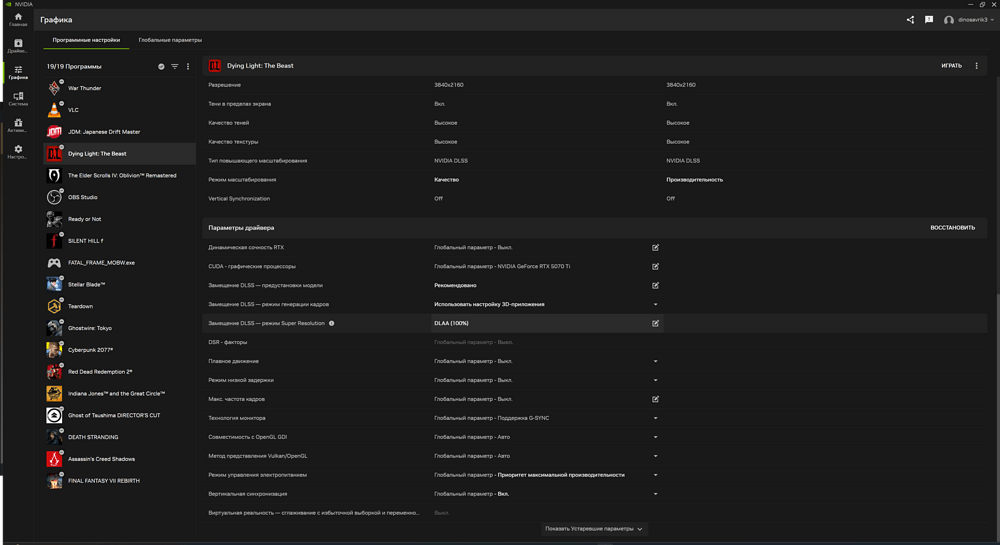Click the filter icon above programs list
This screenshot has height=545, width=1000.
pos(175,67)
